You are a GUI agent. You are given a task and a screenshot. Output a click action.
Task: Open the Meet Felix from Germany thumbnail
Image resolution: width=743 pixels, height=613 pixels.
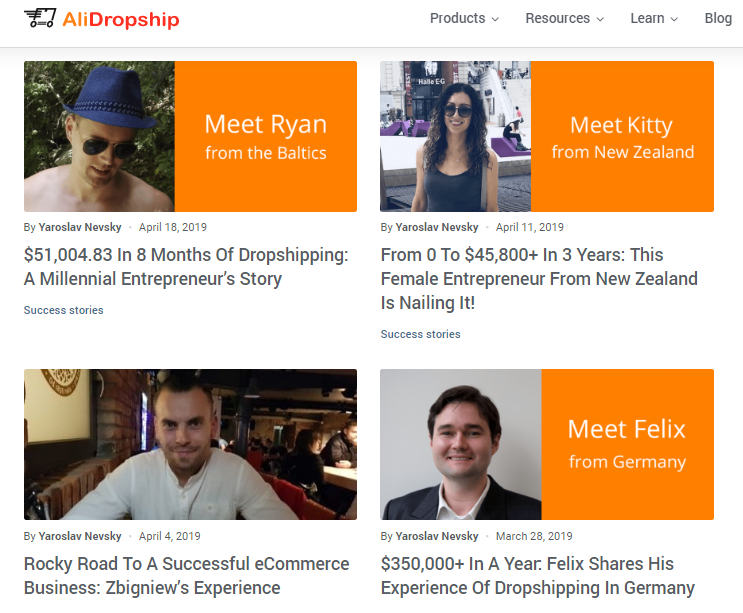click(547, 444)
